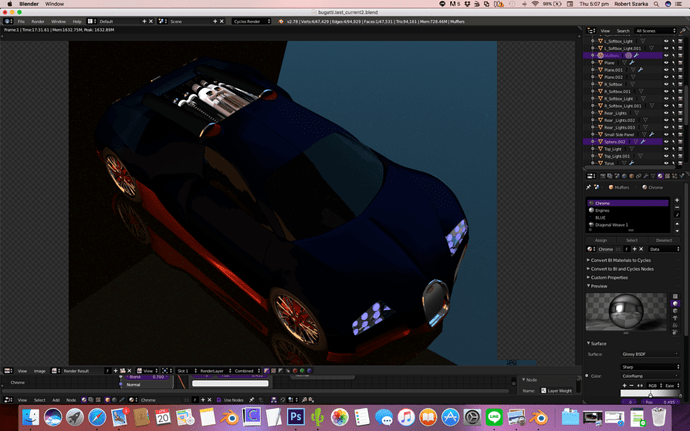The width and height of the screenshot is (690, 431).
Task: Open the Cycles Render engine dropdown
Action: pos(252,21)
